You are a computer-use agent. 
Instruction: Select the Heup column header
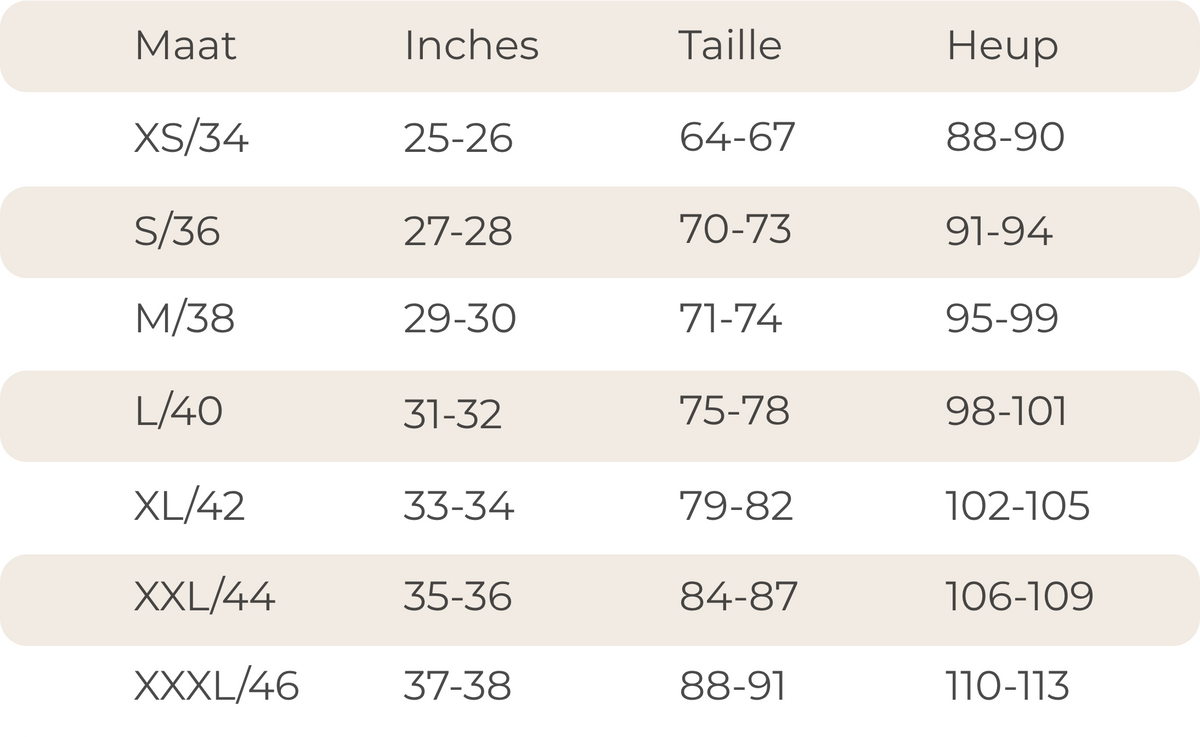pyautogui.click(x=1002, y=48)
